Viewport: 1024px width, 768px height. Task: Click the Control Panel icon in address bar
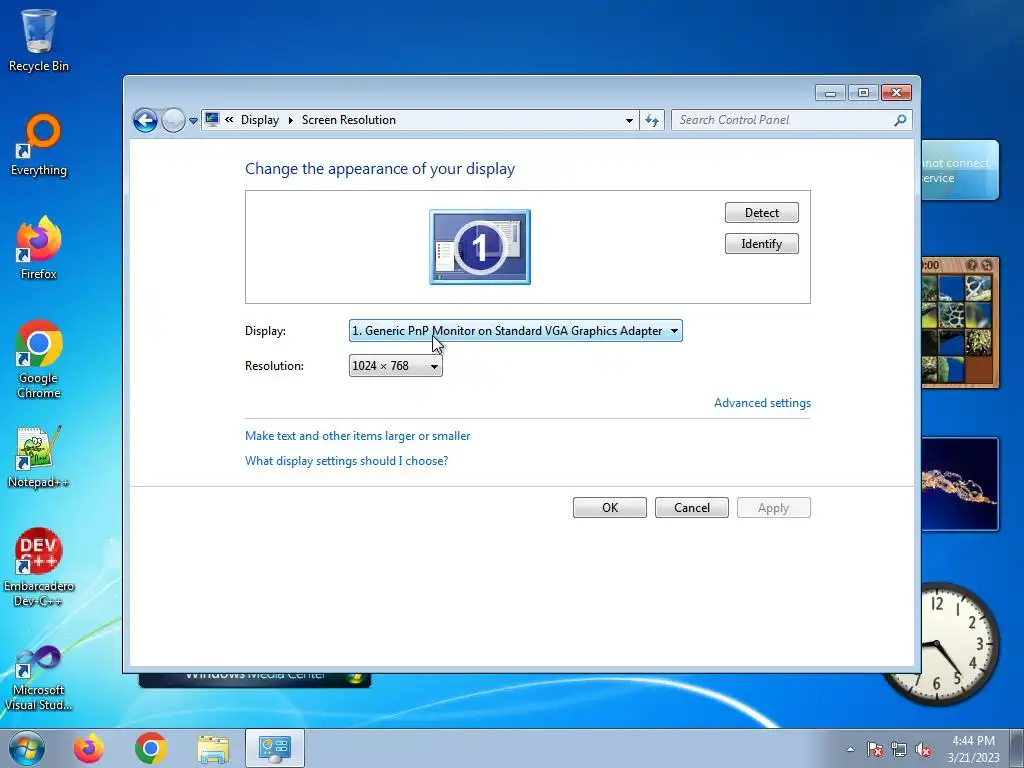tap(212, 120)
